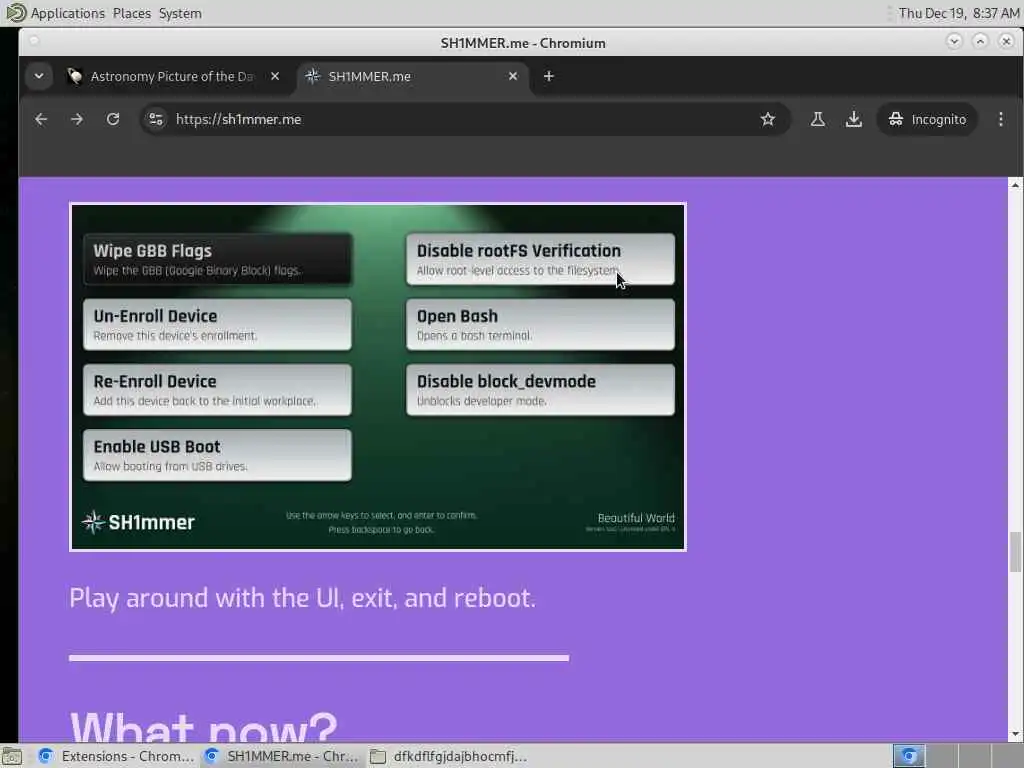Close the Astronomy Picture of the Day tab
1024x768 pixels.
(275, 76)
